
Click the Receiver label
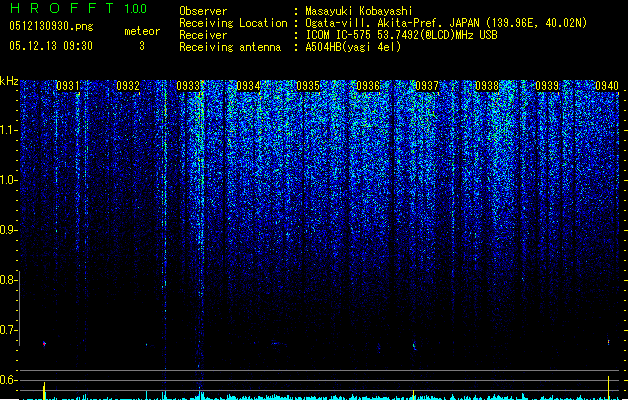pyautogui.click(x=203, y=35)
